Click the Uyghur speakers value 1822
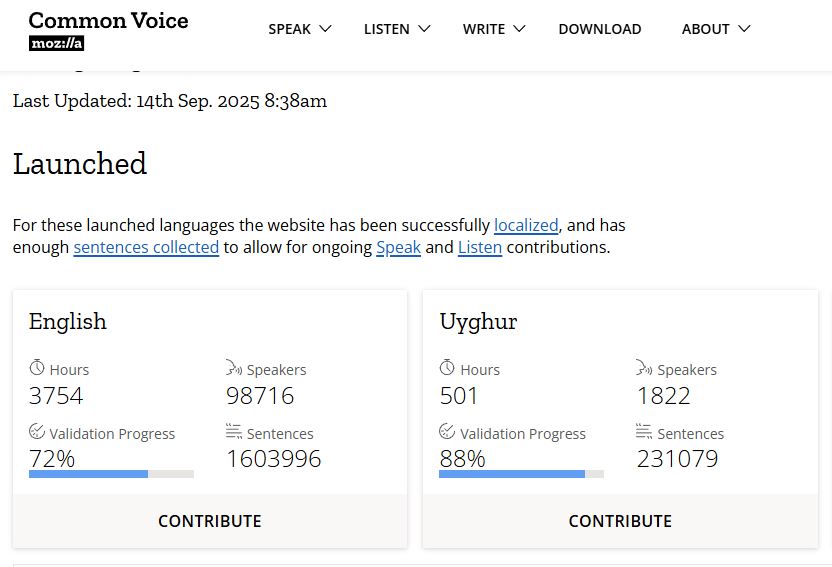 pyautogui.click(x=664, y=396)
